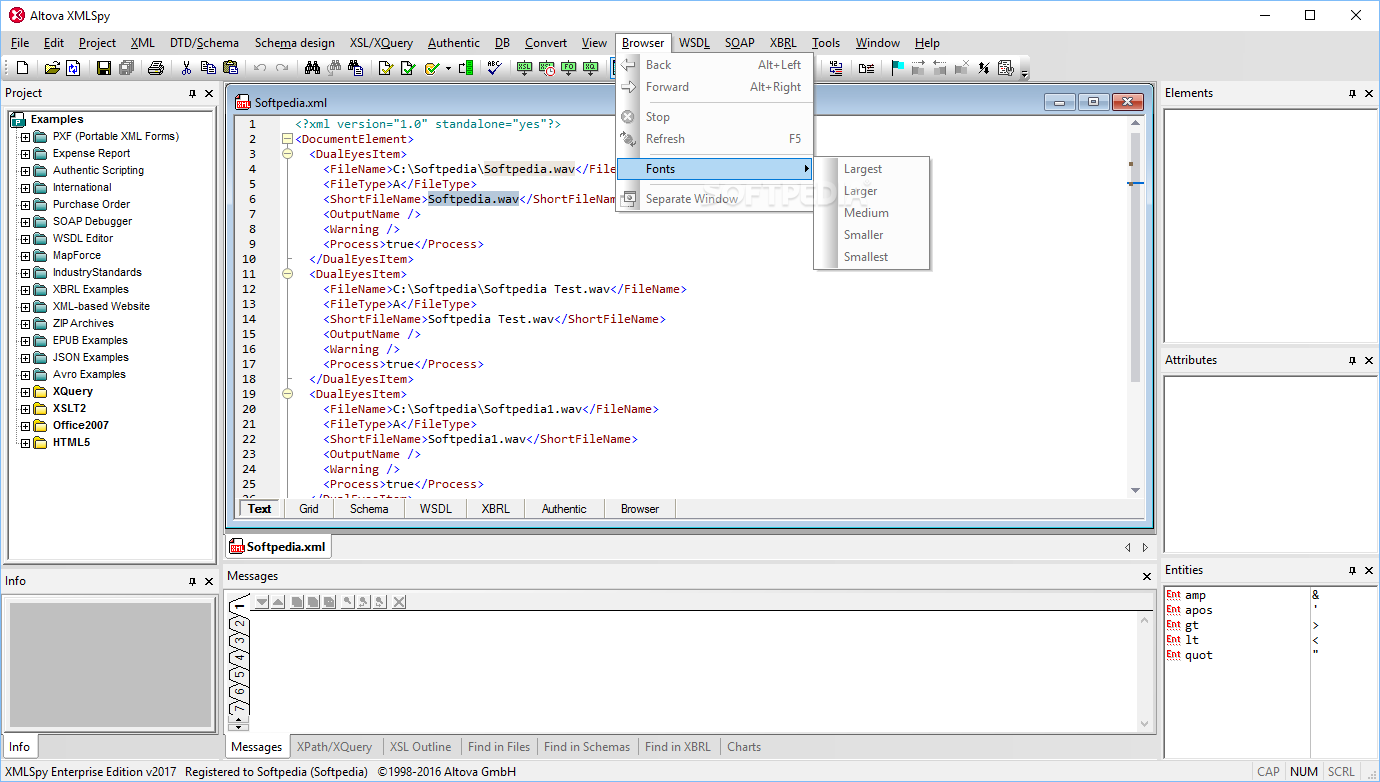Click the XQuery execution icon
The height and width of the screenshot is (782, 1380).
[590, 68]
